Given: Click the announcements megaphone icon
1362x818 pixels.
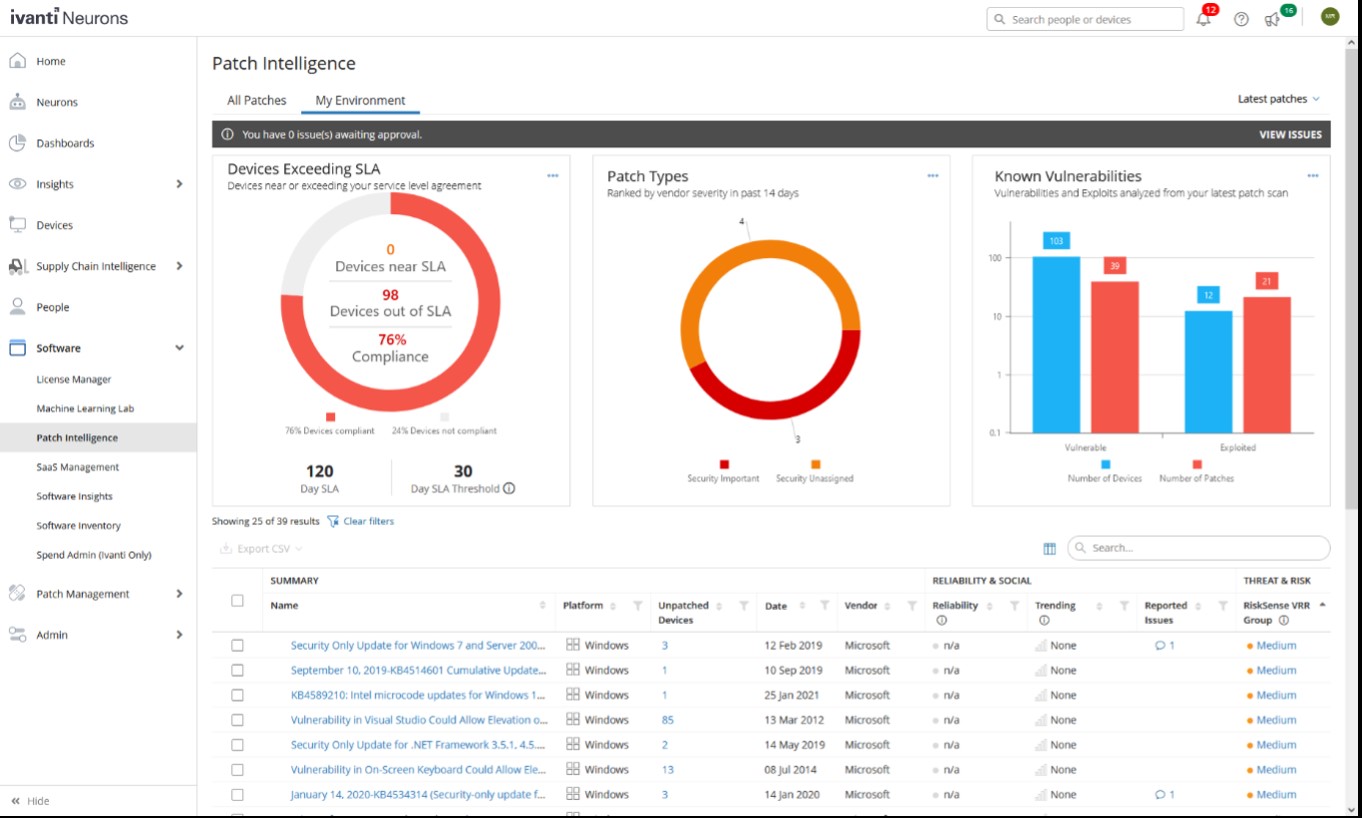Looking at the screenshot, I should [1272, 19].
